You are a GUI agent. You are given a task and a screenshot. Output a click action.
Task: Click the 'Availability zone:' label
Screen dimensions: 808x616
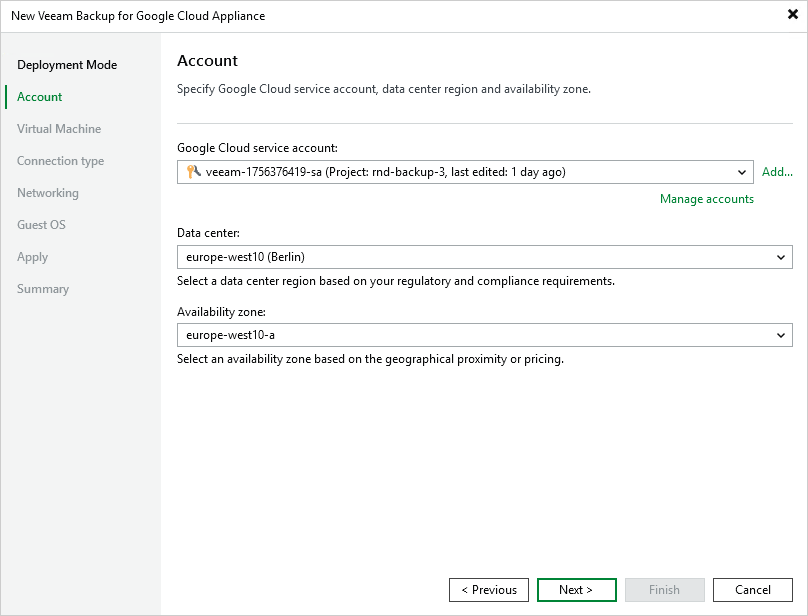tap(221, 312)
